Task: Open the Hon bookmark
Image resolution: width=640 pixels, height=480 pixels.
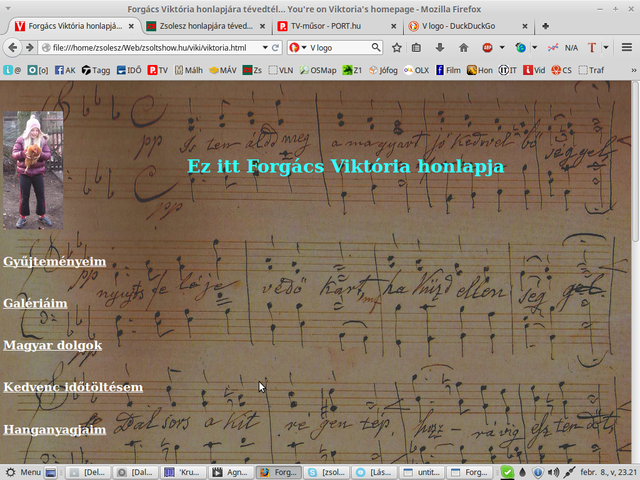Action: coord(480,70)
